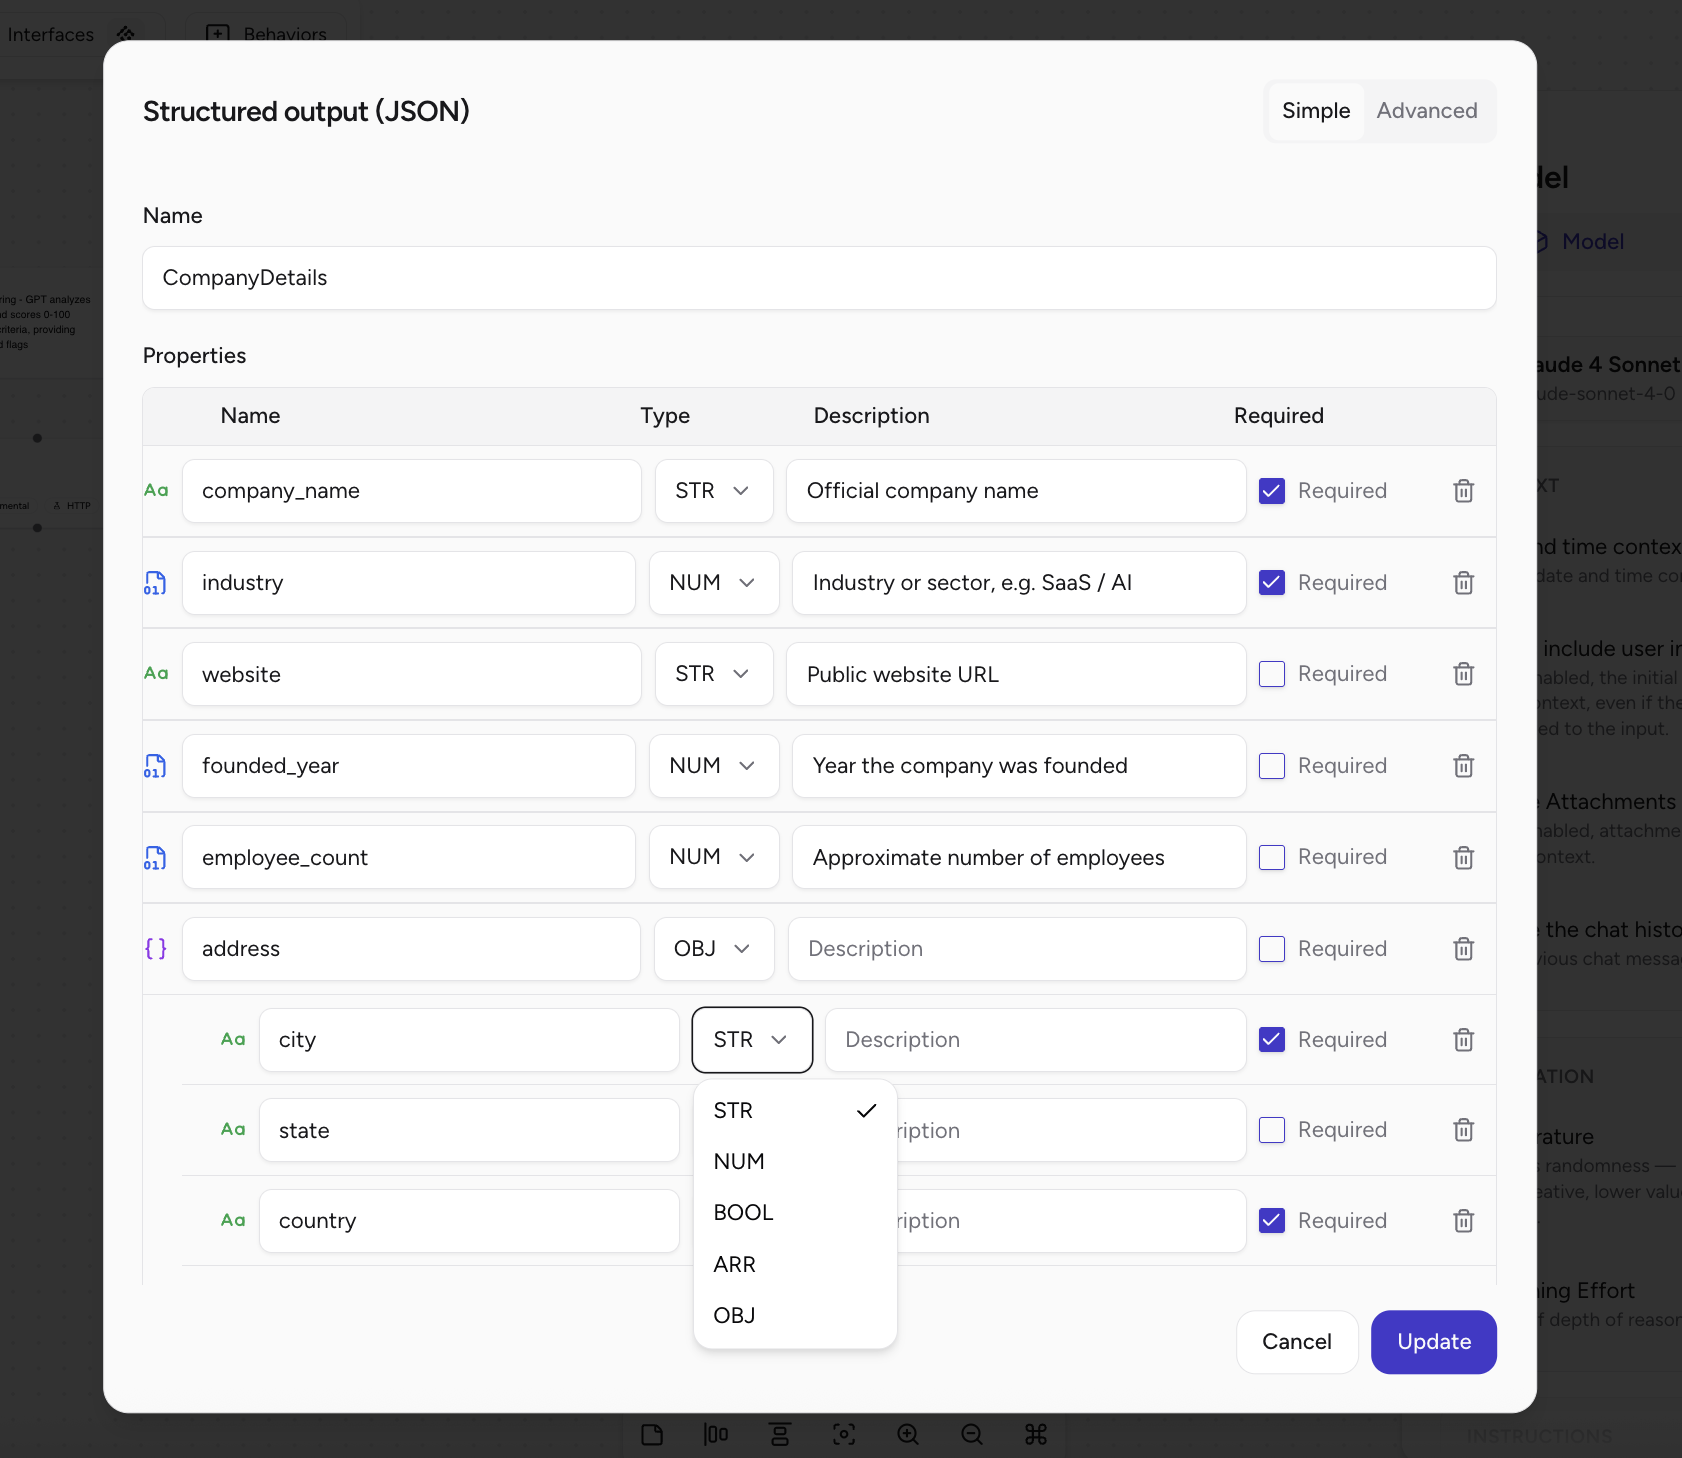Open the type dropdown for company_name
Viewport: 1682px width, 1458px height.
point(714,491)
